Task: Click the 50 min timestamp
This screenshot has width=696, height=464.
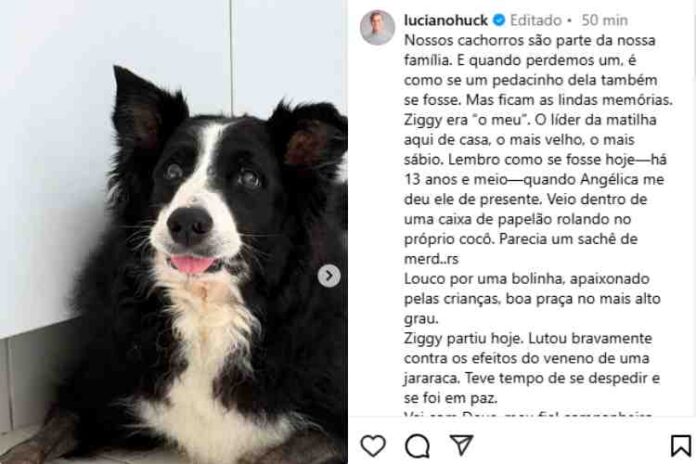Action: 605,20
